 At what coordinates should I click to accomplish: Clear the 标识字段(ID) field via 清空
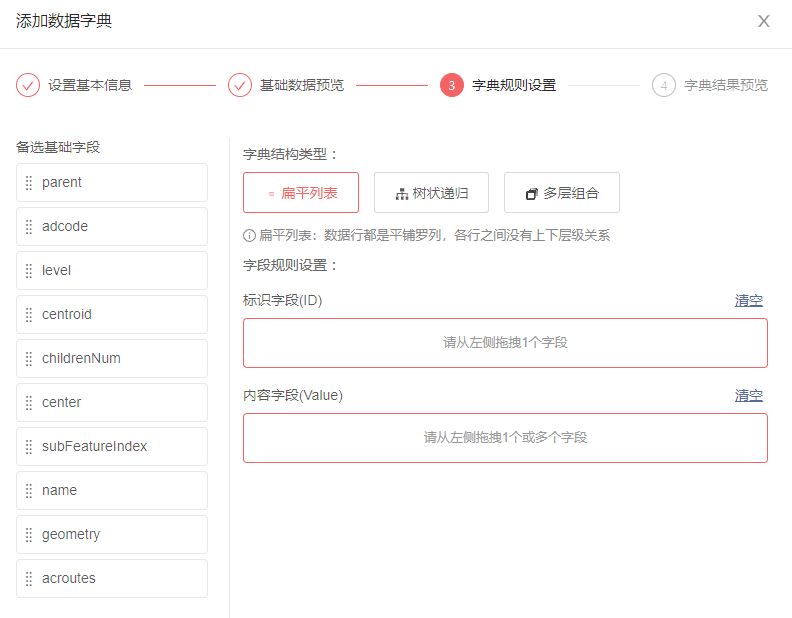pos(749,300)
